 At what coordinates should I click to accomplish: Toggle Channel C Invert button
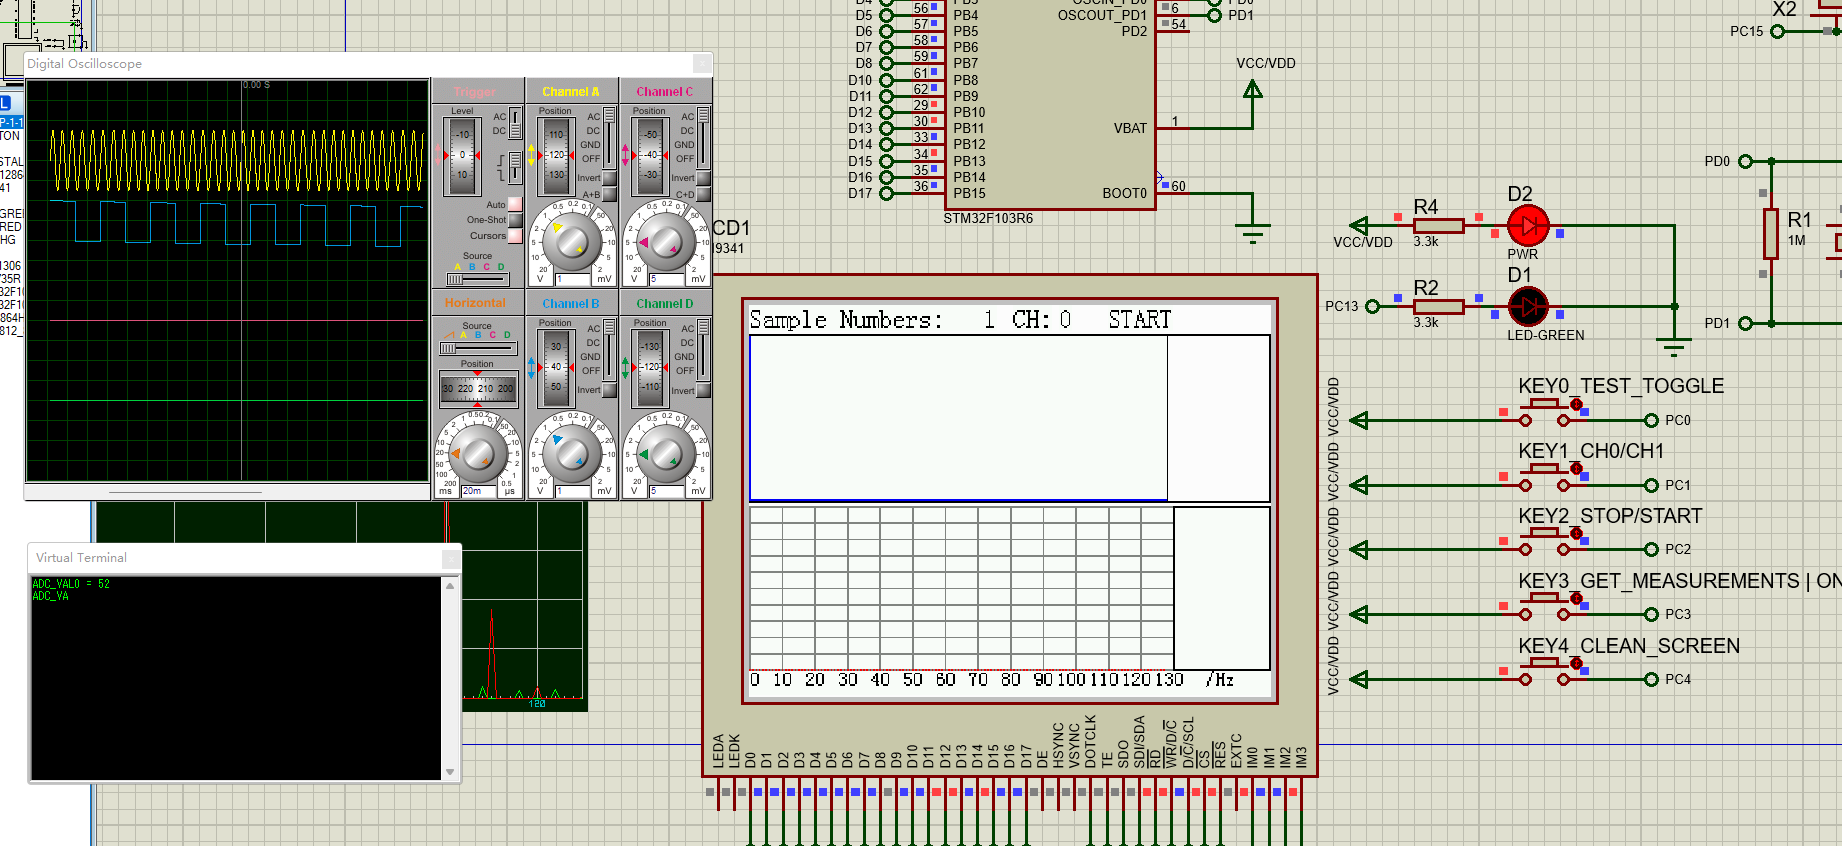coord(703,178)
